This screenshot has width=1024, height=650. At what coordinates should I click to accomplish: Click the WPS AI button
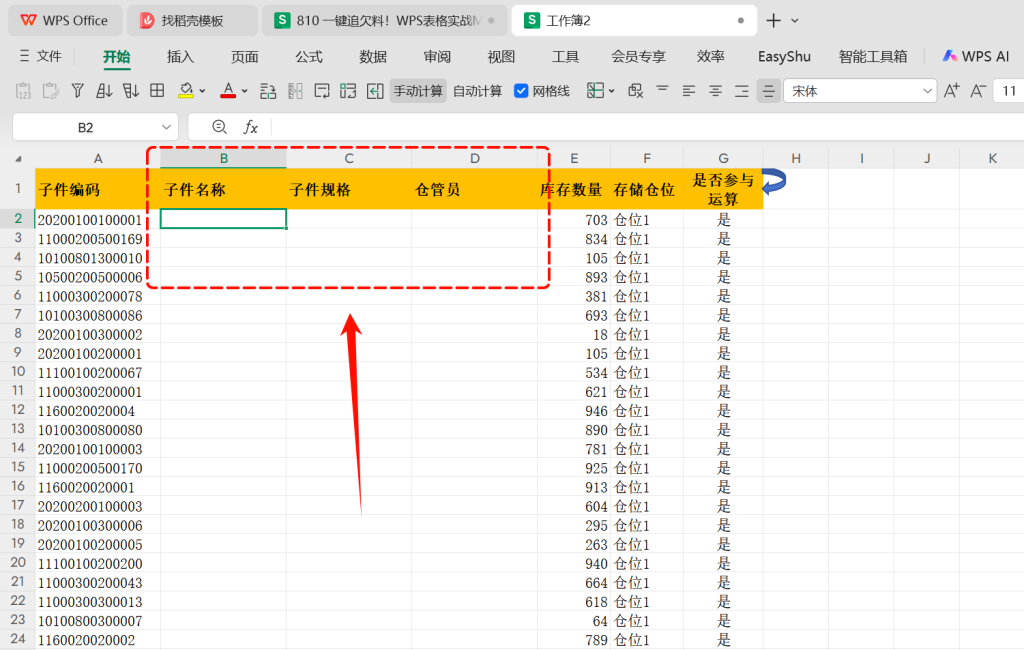coord(976,56)
